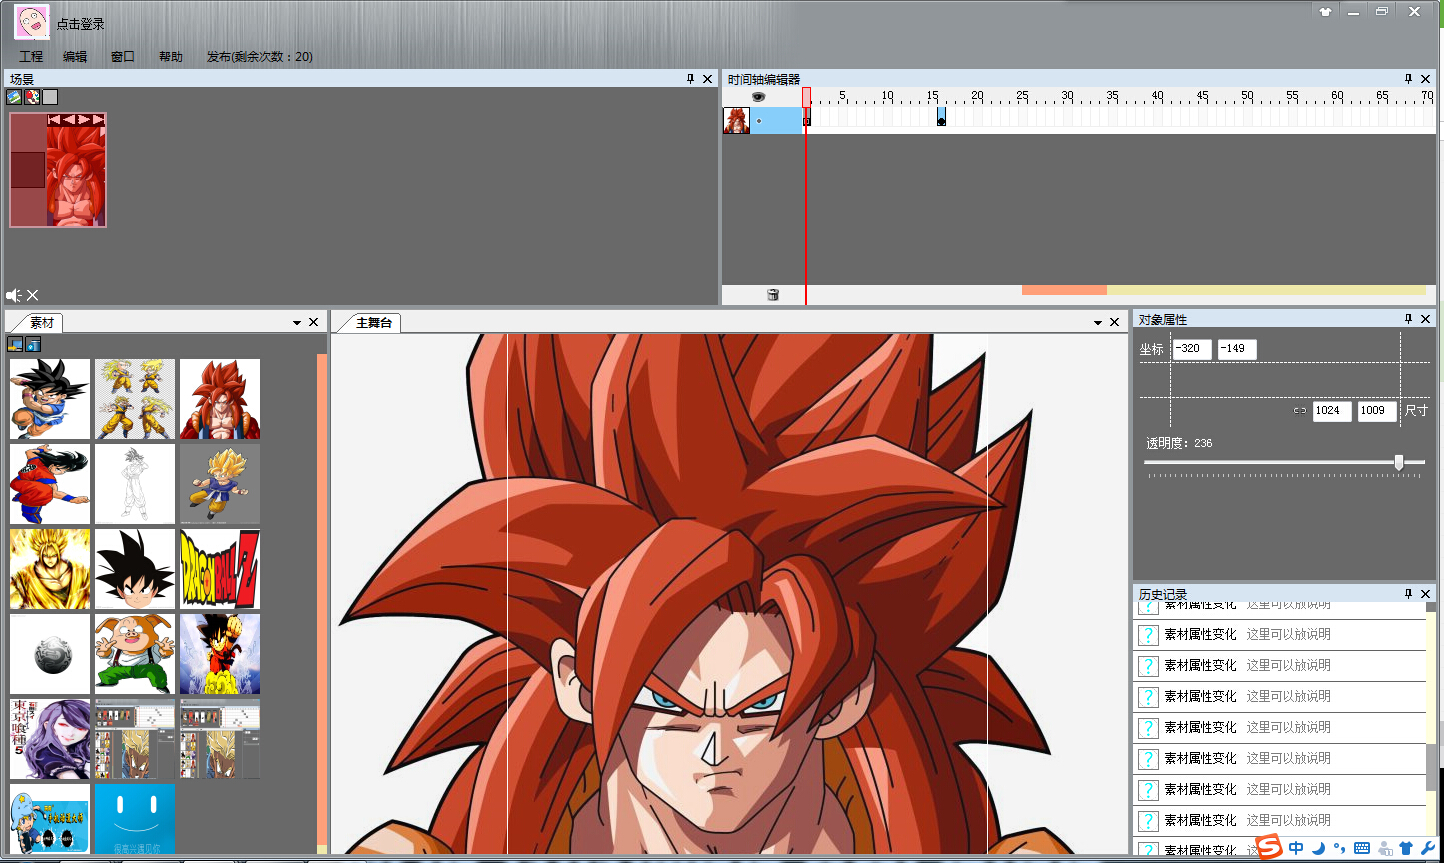Toggle the speaker mute icon in 场景 panel
This screenshot has height=863, width=1444.
pyautogui.click(x=14, y=295)
